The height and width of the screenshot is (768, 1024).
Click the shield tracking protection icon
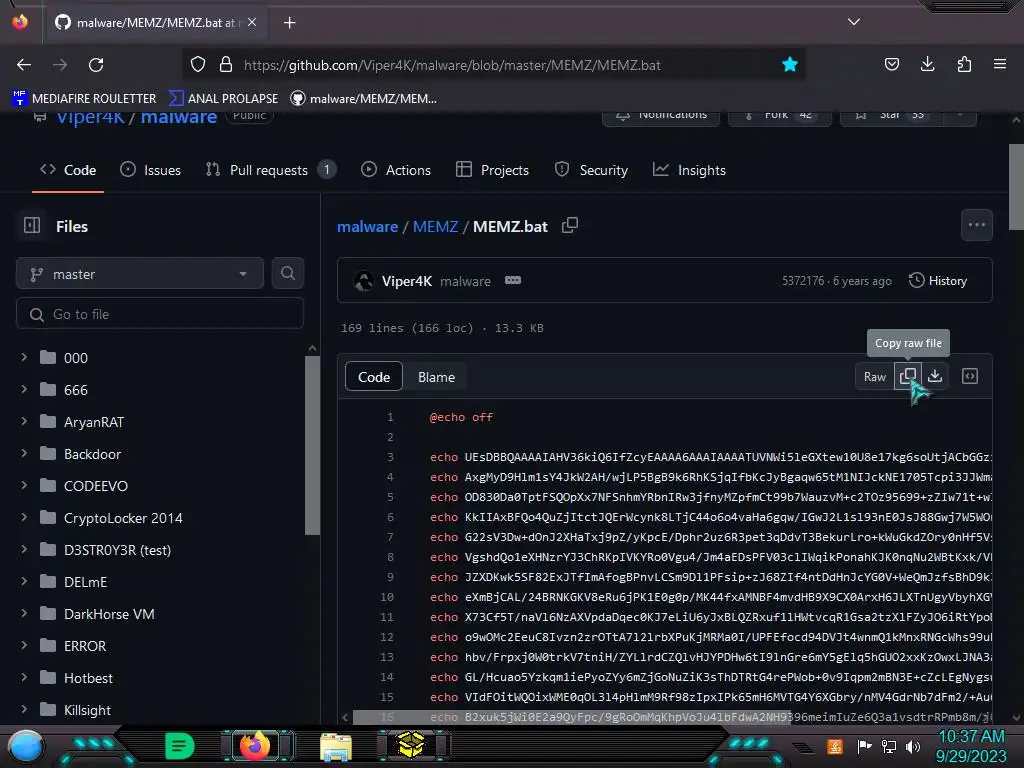(x=198, y=65)
